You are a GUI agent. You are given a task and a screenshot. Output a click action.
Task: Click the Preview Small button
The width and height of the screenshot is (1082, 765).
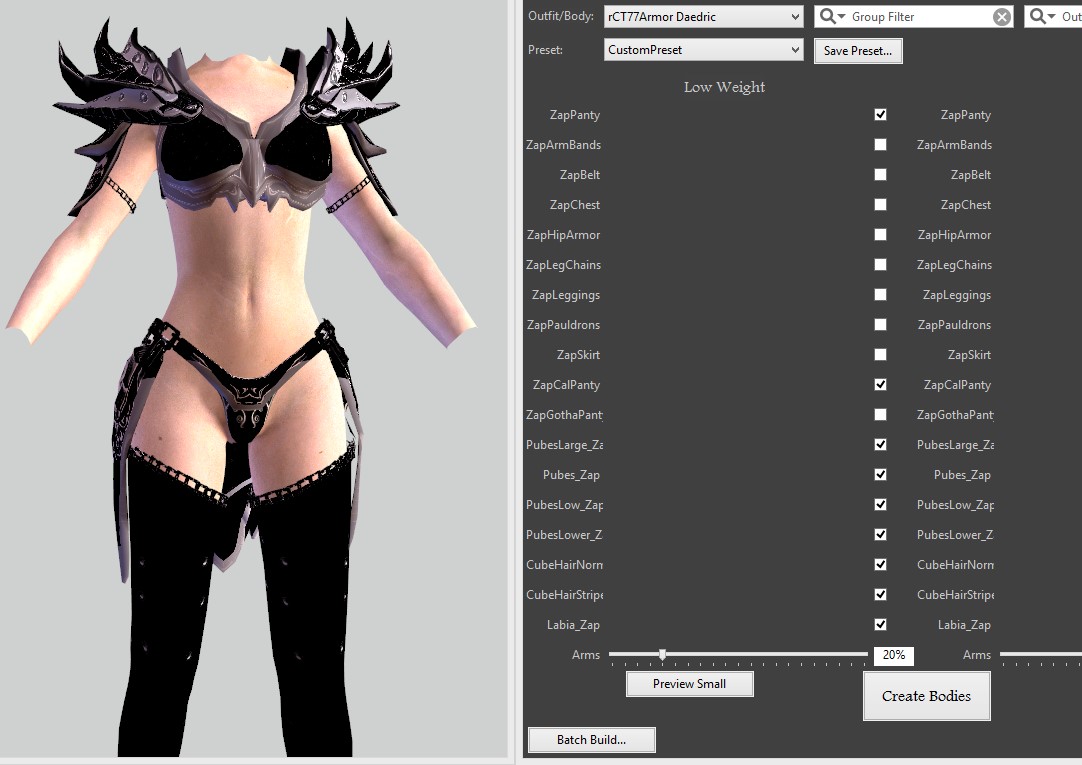point(689,684)
